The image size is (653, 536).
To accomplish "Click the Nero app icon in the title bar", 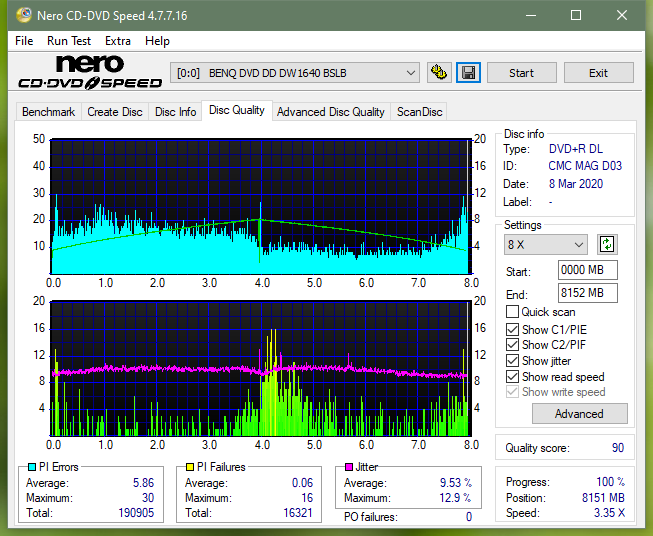I will (x=23, y=15).
